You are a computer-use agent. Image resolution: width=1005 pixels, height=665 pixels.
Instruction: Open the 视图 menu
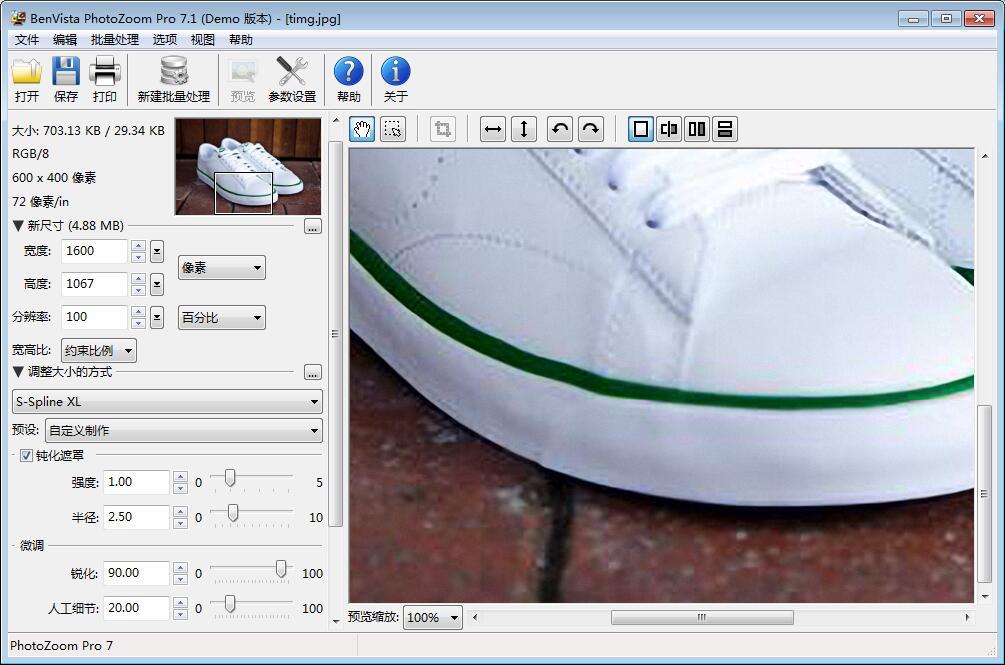click(203, 40)
